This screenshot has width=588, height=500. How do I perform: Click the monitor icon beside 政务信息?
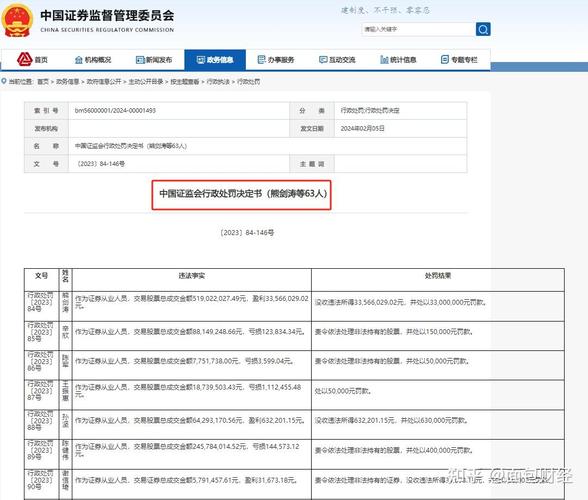(x=201, y=60)
